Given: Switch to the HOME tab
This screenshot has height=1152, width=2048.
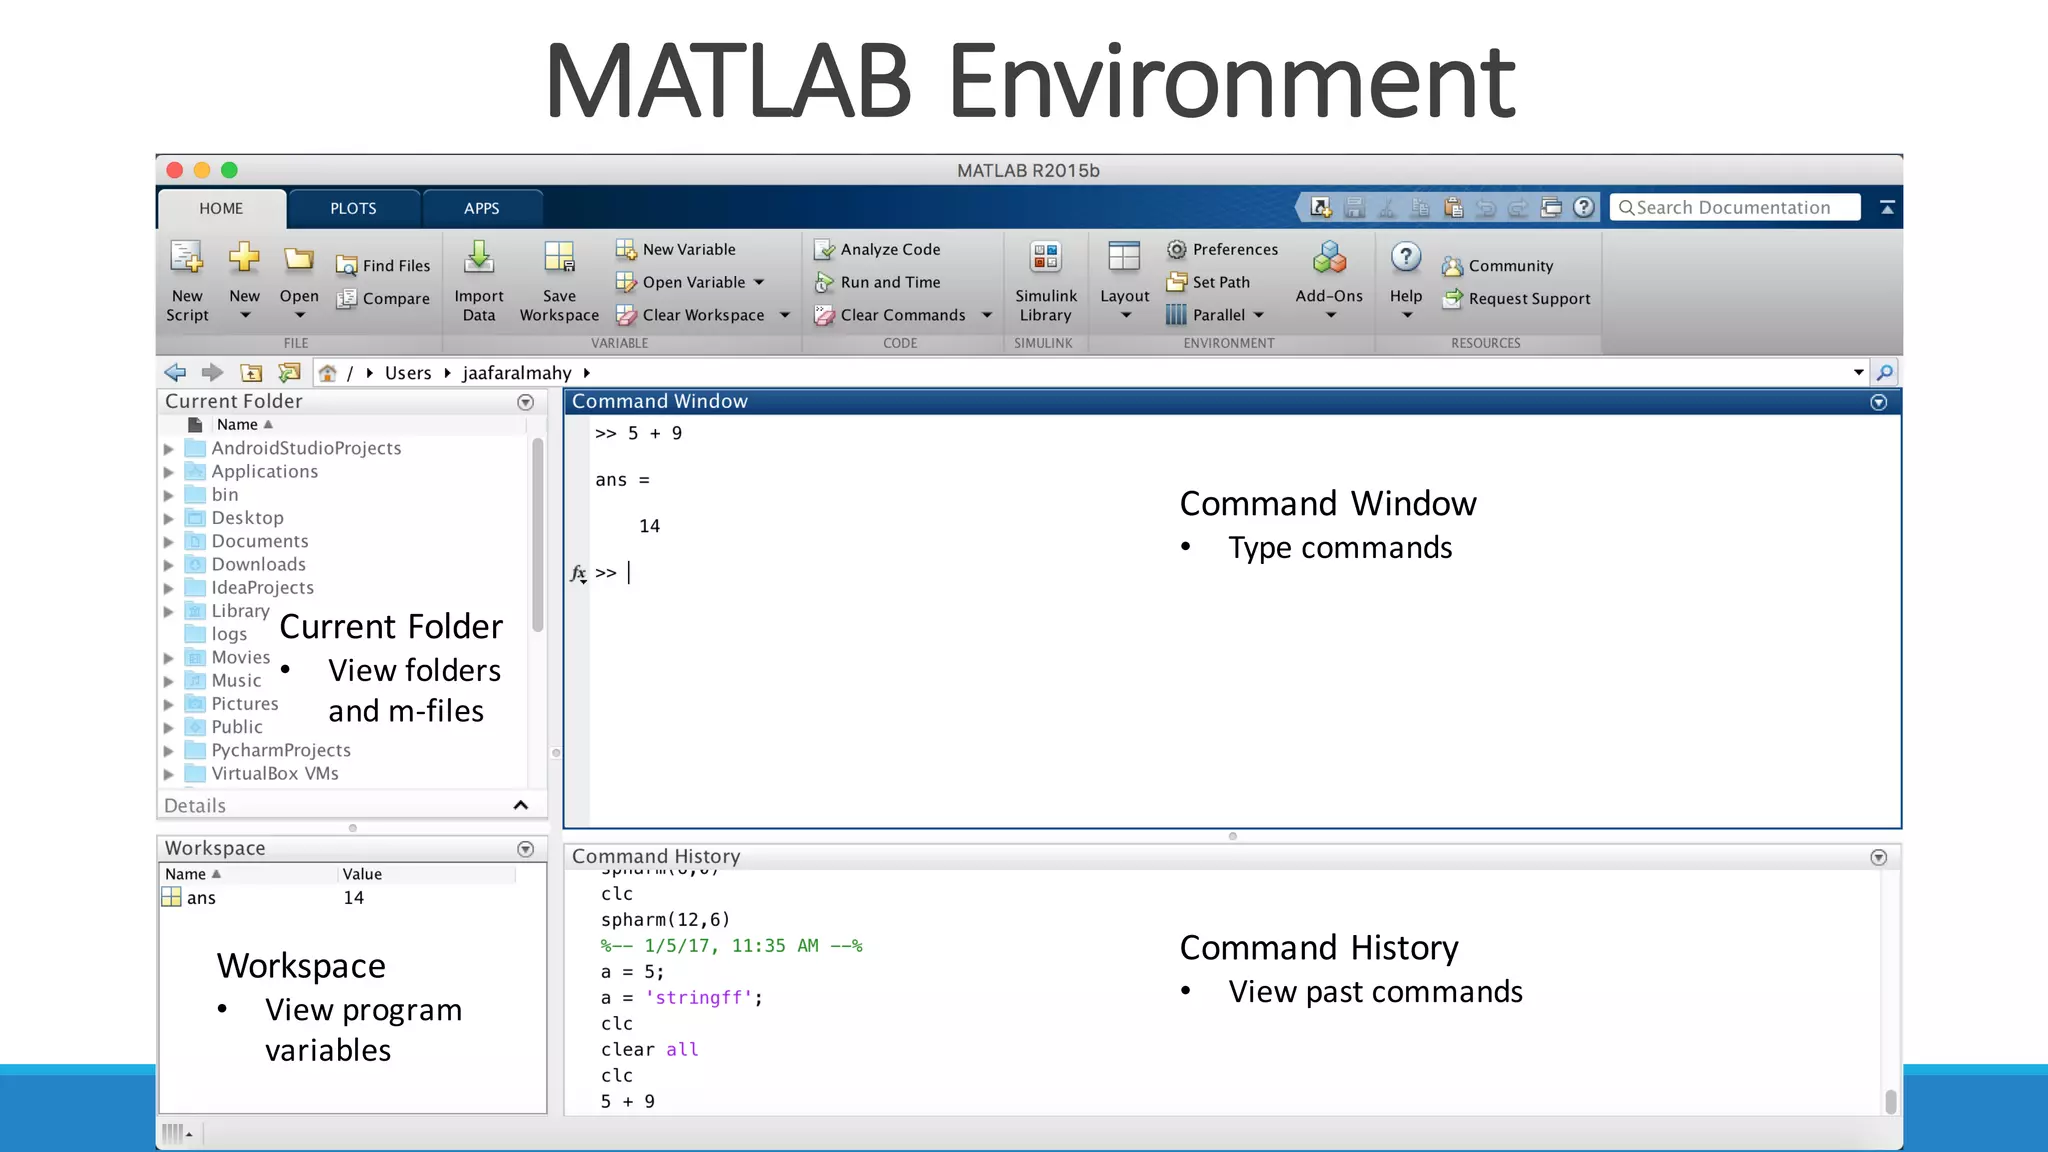Looking at the screenshot, I should 221,208.
